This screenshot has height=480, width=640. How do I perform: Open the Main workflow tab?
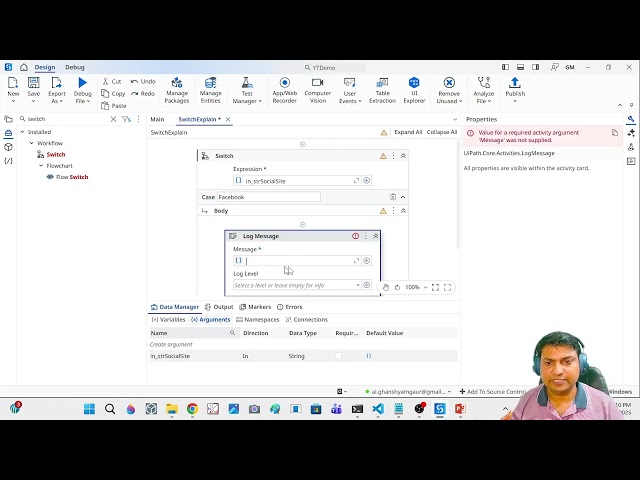tap(157, 119)
